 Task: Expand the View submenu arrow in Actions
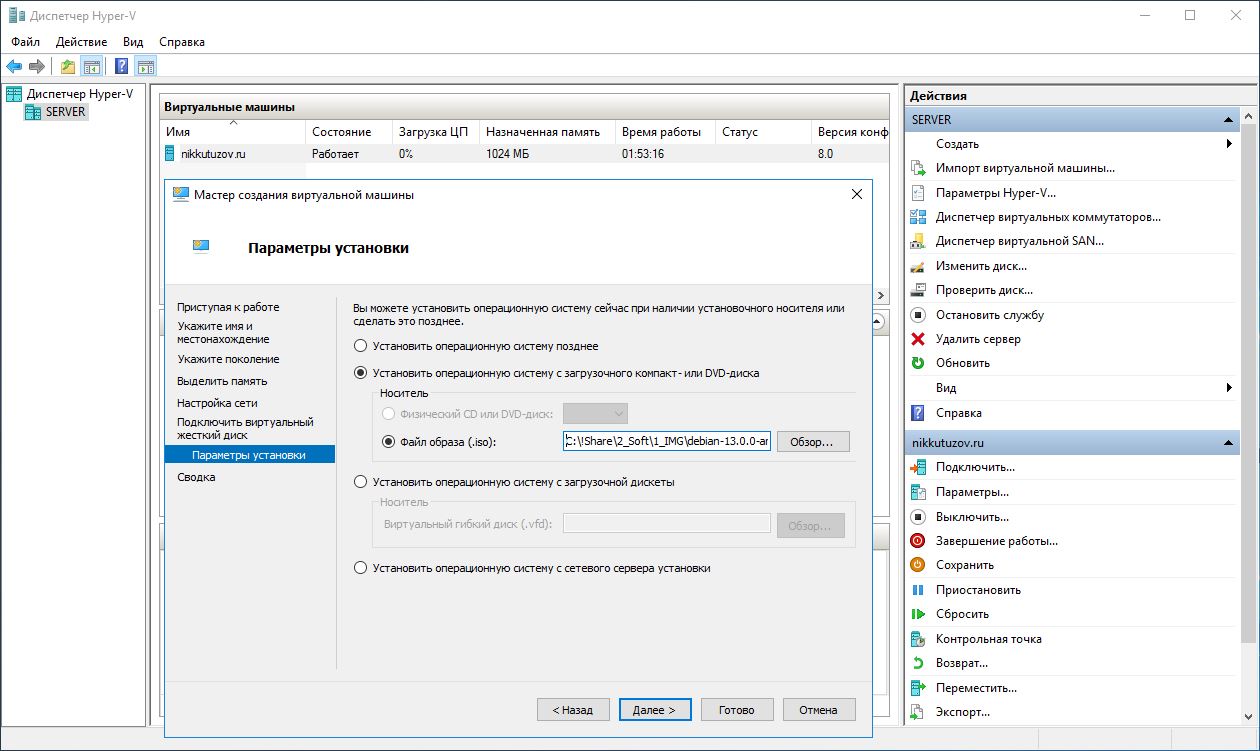1228,388
